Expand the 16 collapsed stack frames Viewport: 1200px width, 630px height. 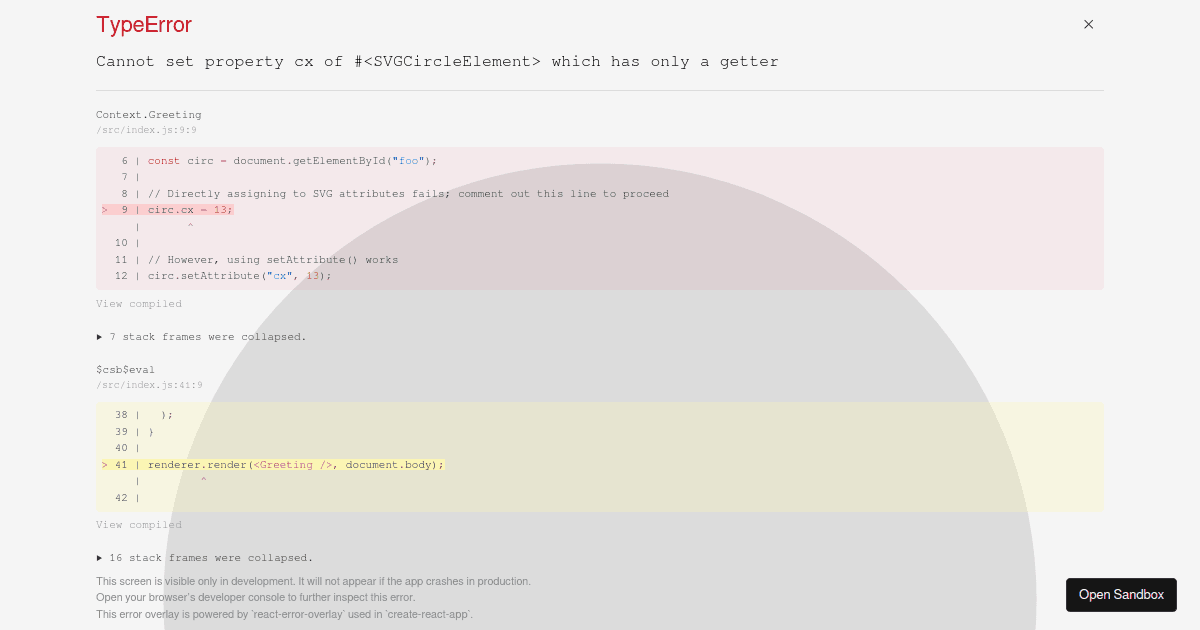(204, 558)
